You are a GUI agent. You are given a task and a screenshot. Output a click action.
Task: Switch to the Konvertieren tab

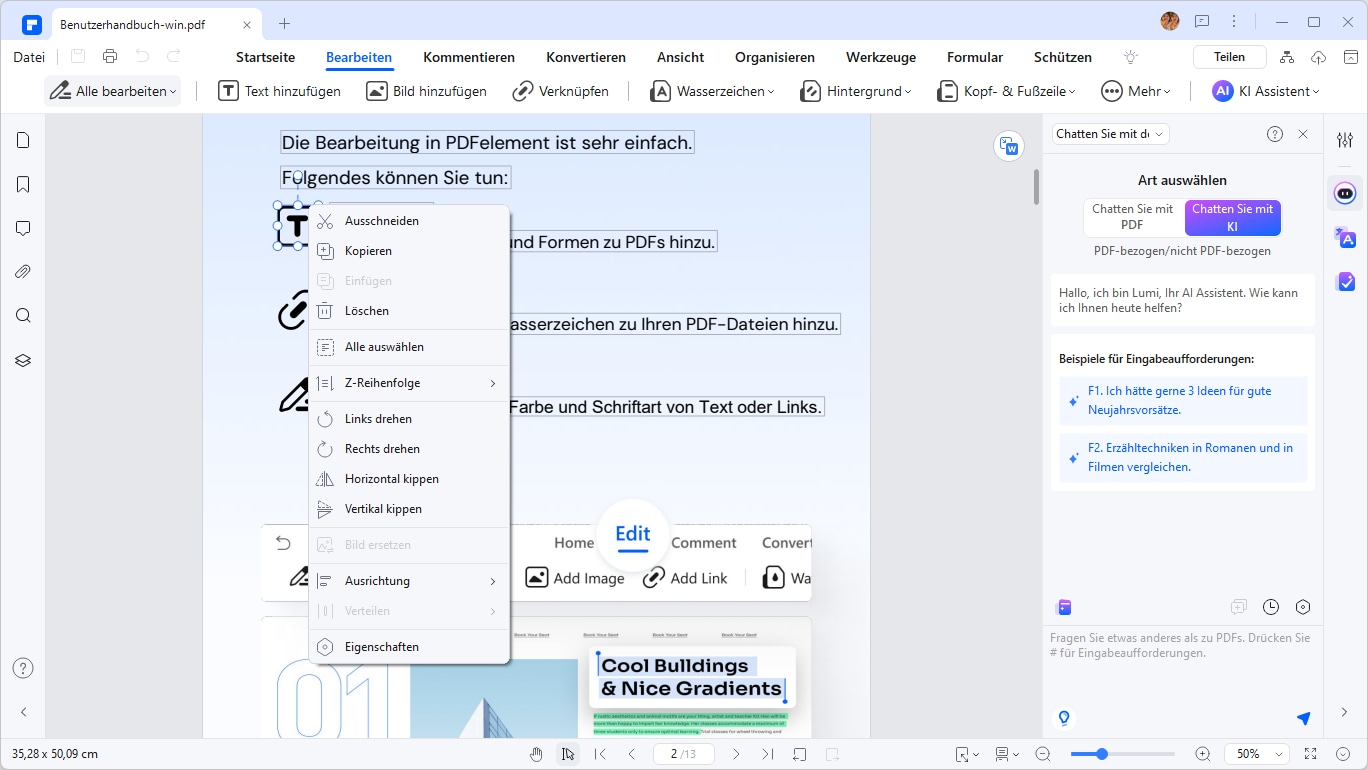coord(586,58)
